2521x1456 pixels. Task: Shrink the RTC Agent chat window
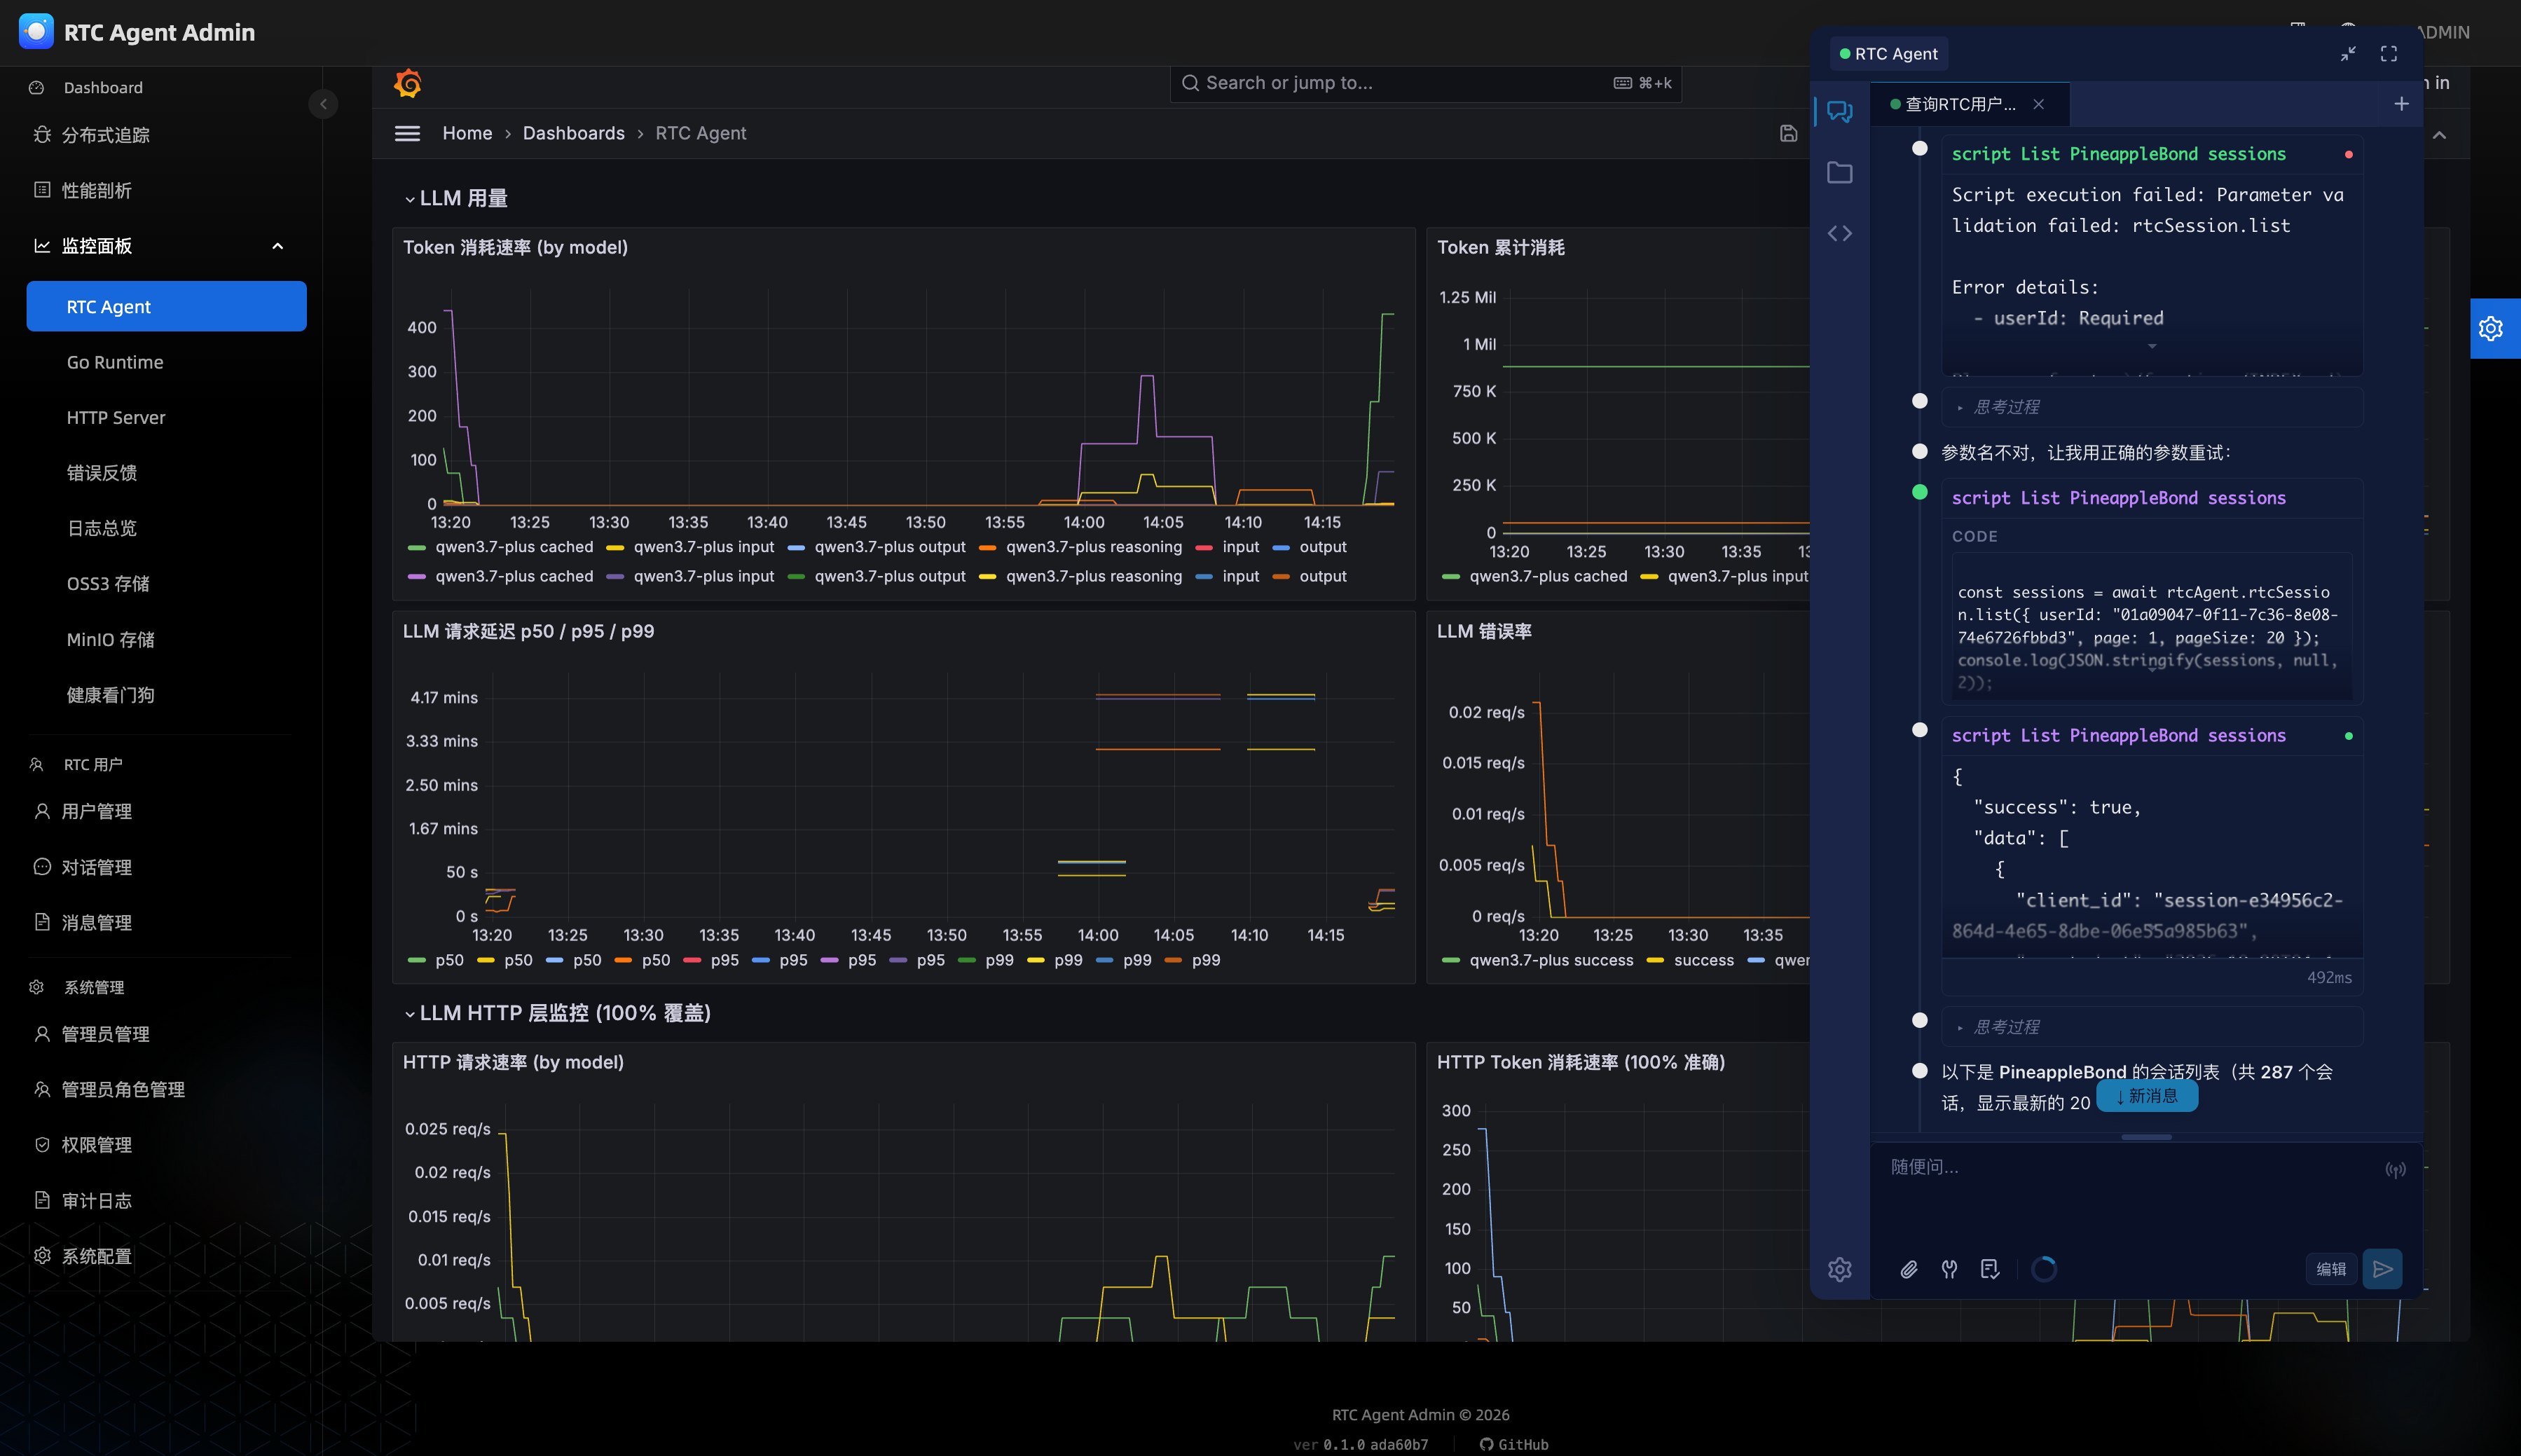[2348, 54]
